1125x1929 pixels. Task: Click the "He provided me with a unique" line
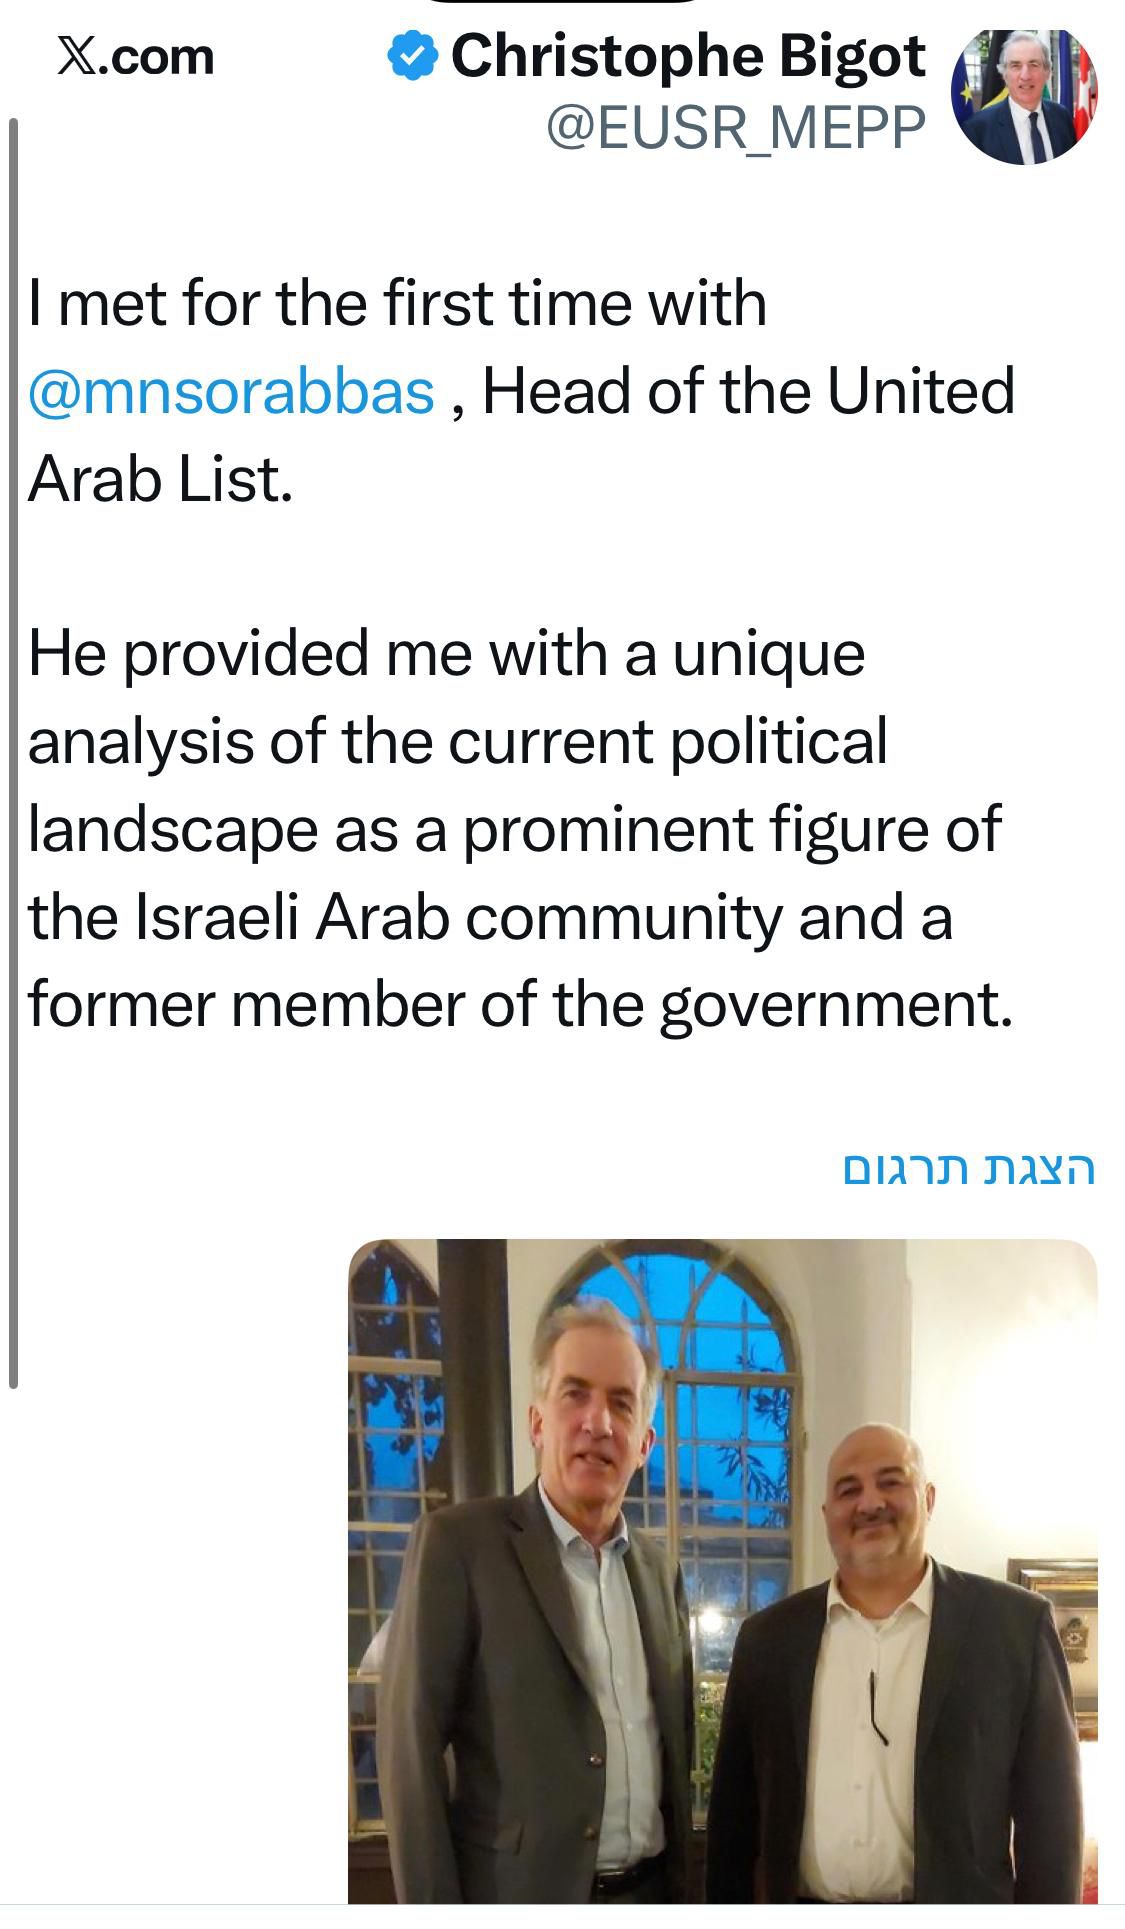pos(446,654)
